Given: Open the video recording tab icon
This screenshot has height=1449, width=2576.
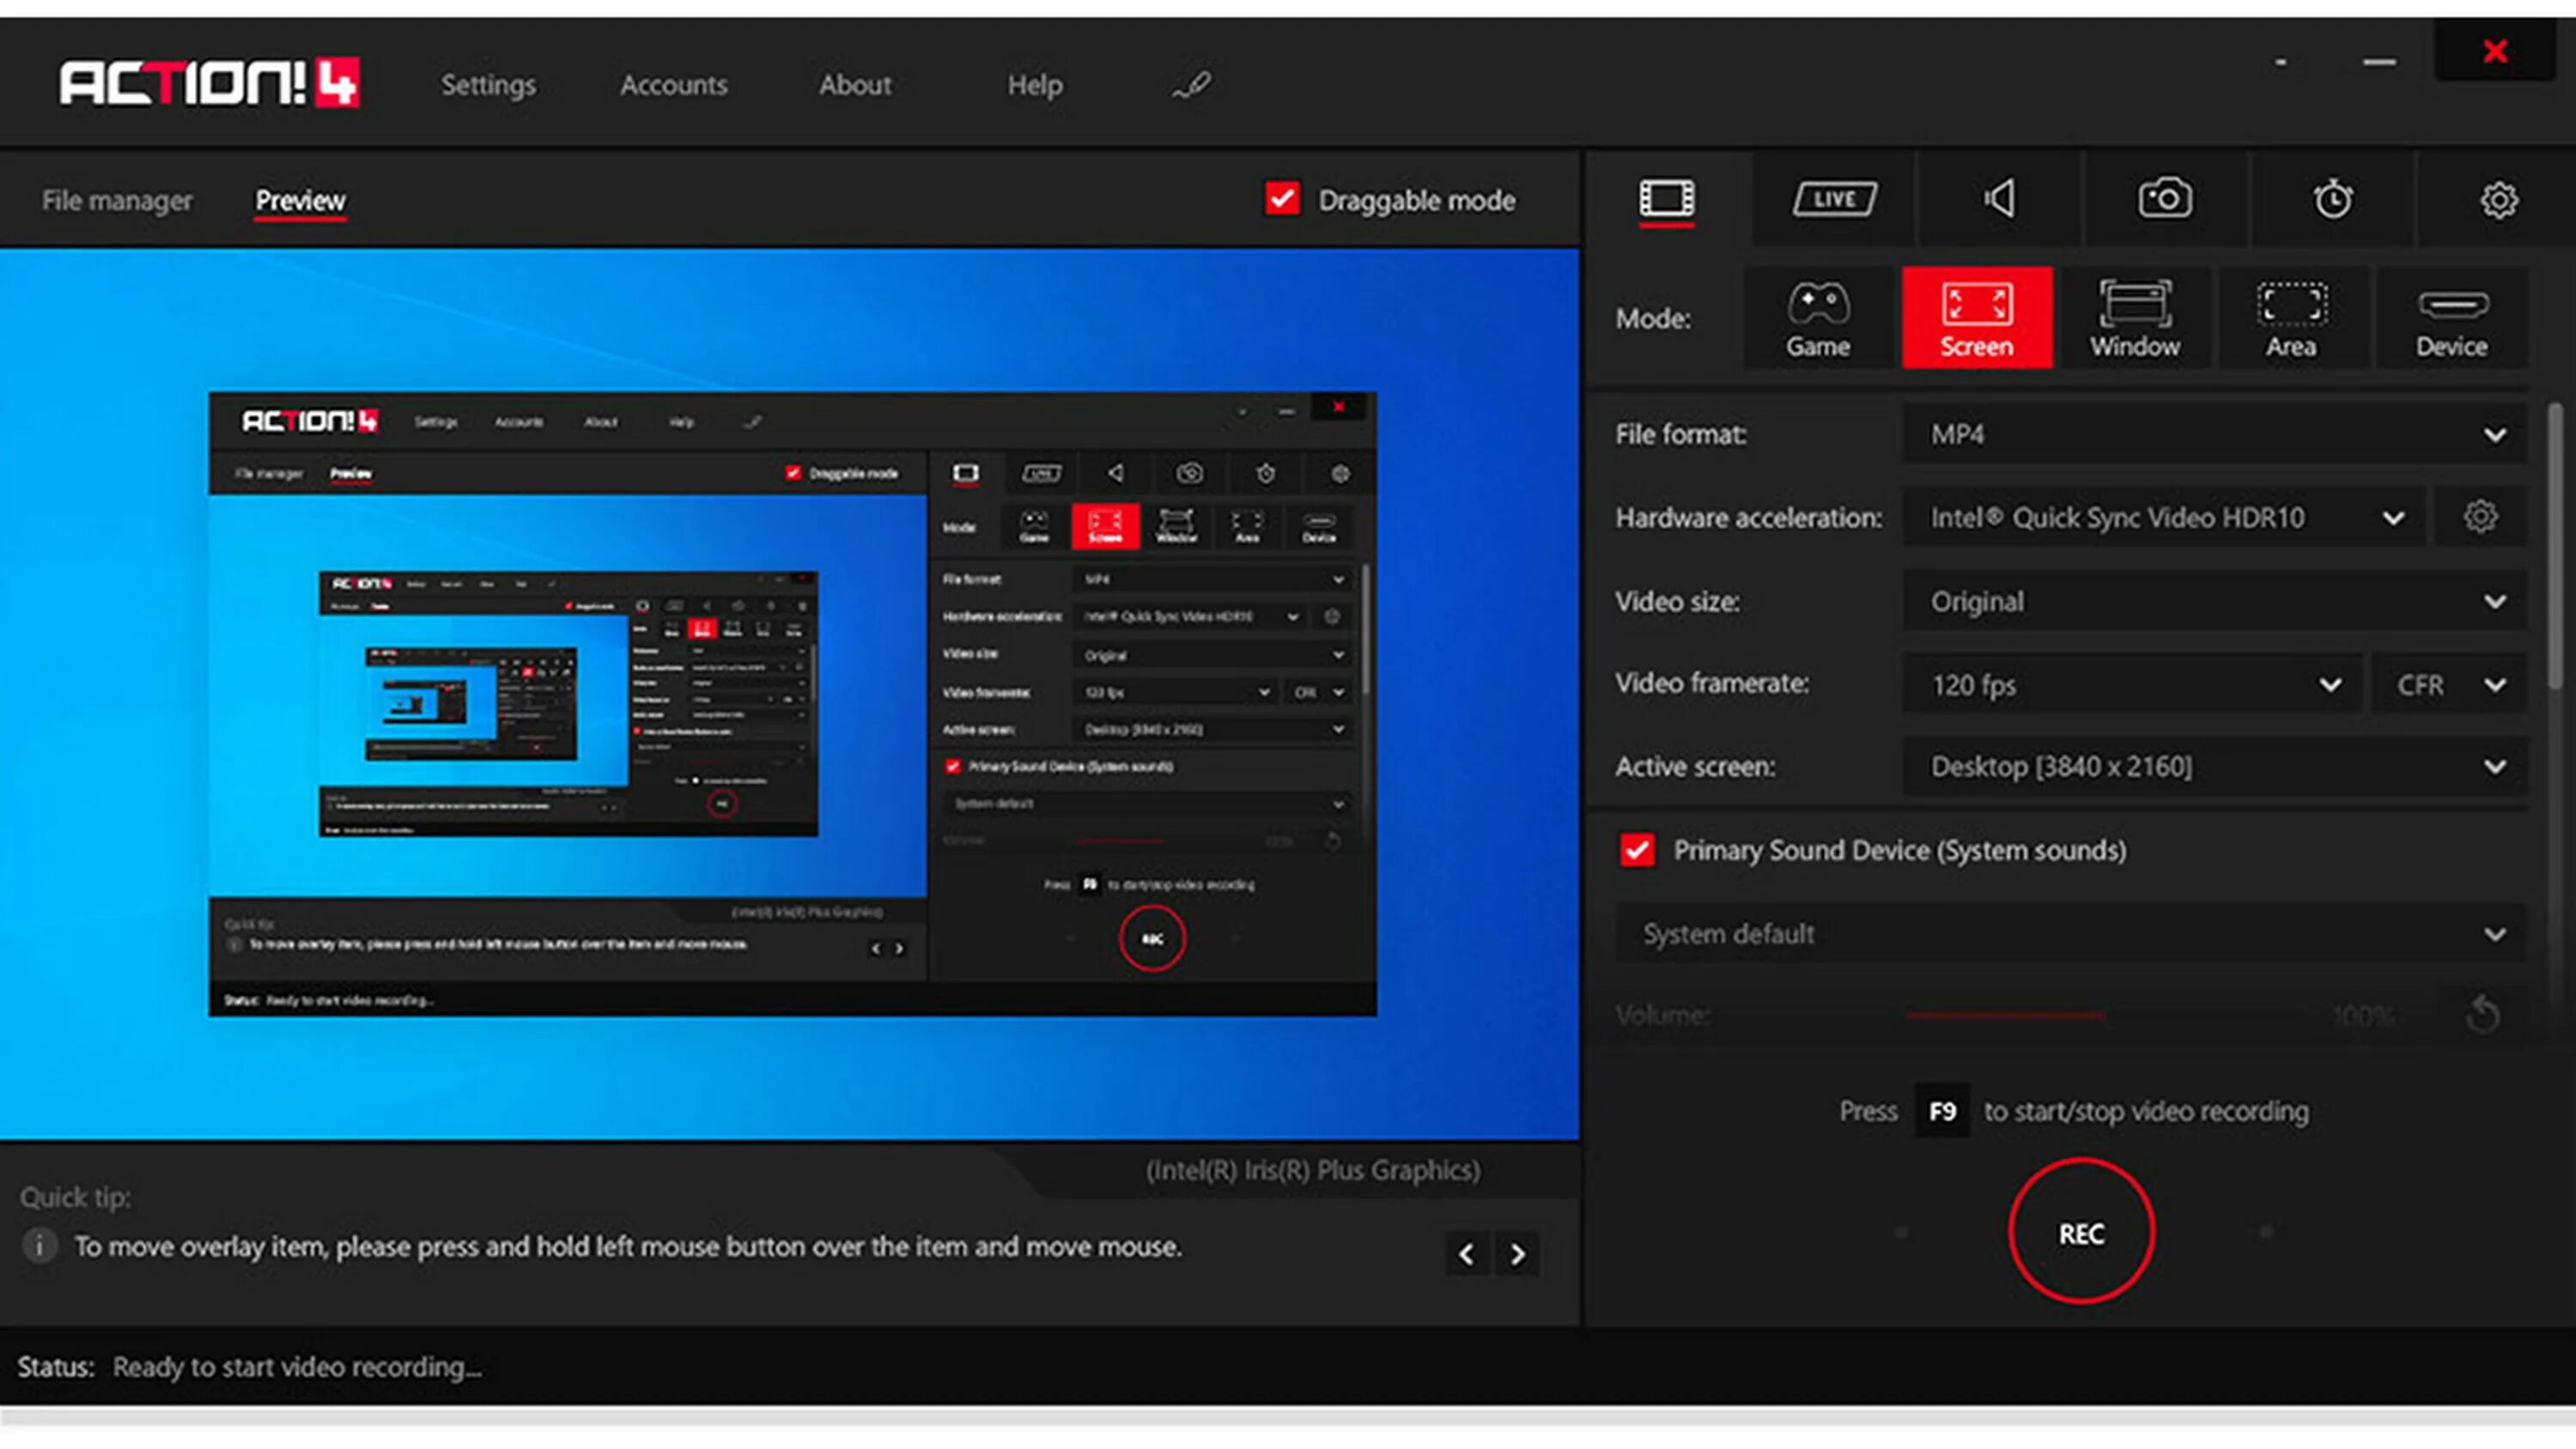Looking at the screenshot, I should coord(1666,199).
